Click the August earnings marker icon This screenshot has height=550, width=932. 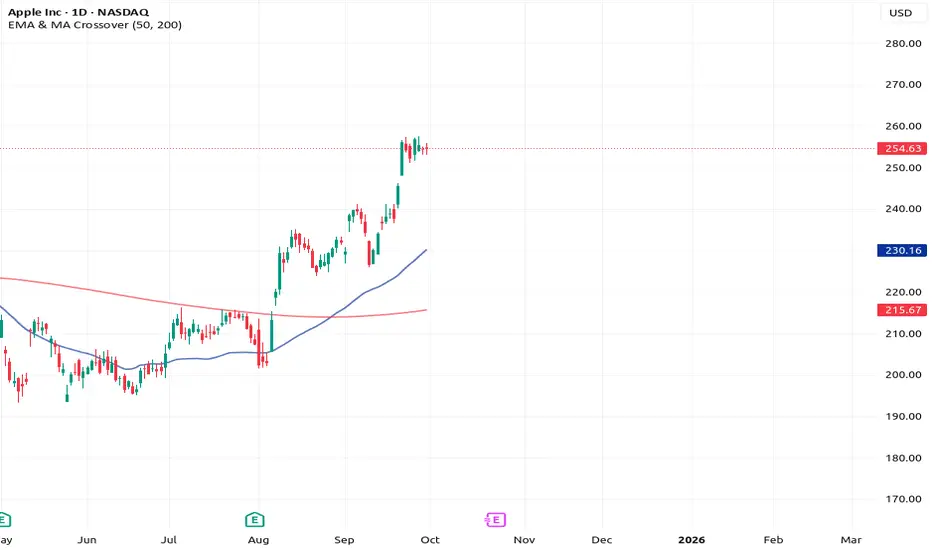coord(254,518)
